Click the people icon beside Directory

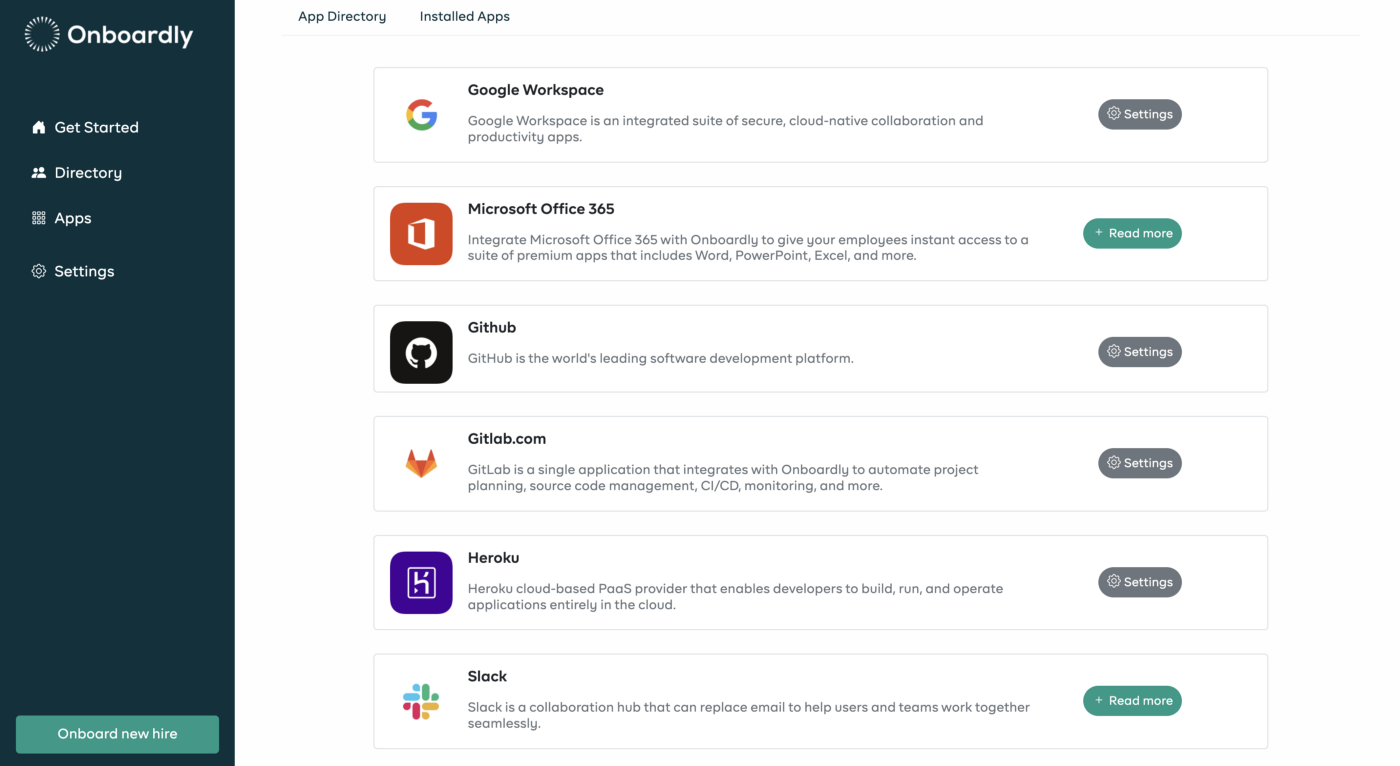tap(39, 173)
